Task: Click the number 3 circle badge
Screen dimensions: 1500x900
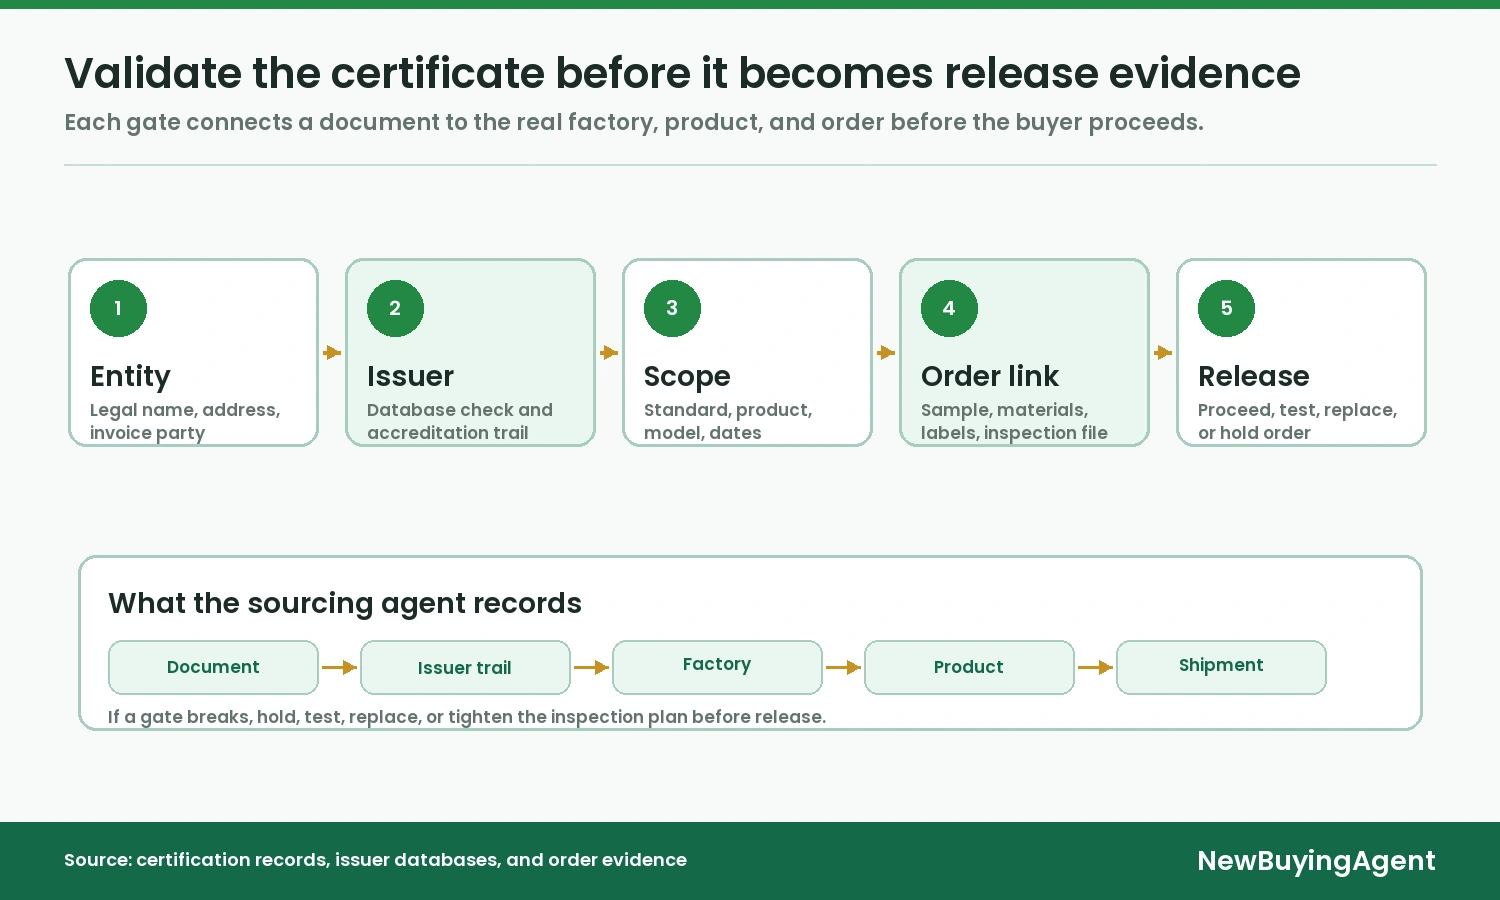Action: coord(672,308)
